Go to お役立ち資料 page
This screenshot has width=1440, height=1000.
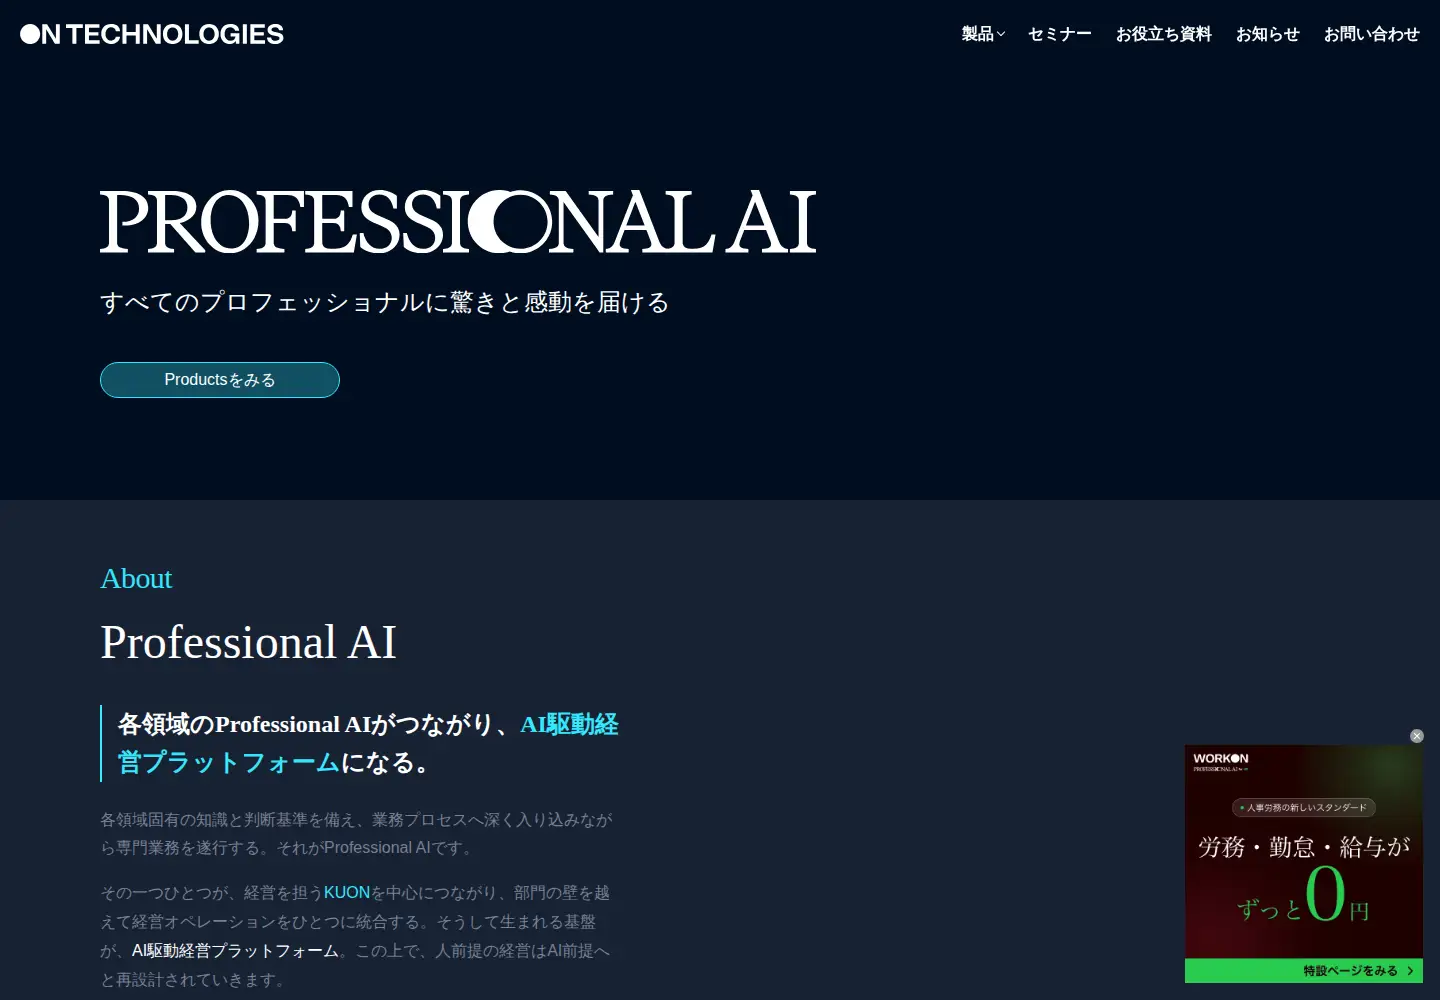click(x=1163, y=34)
